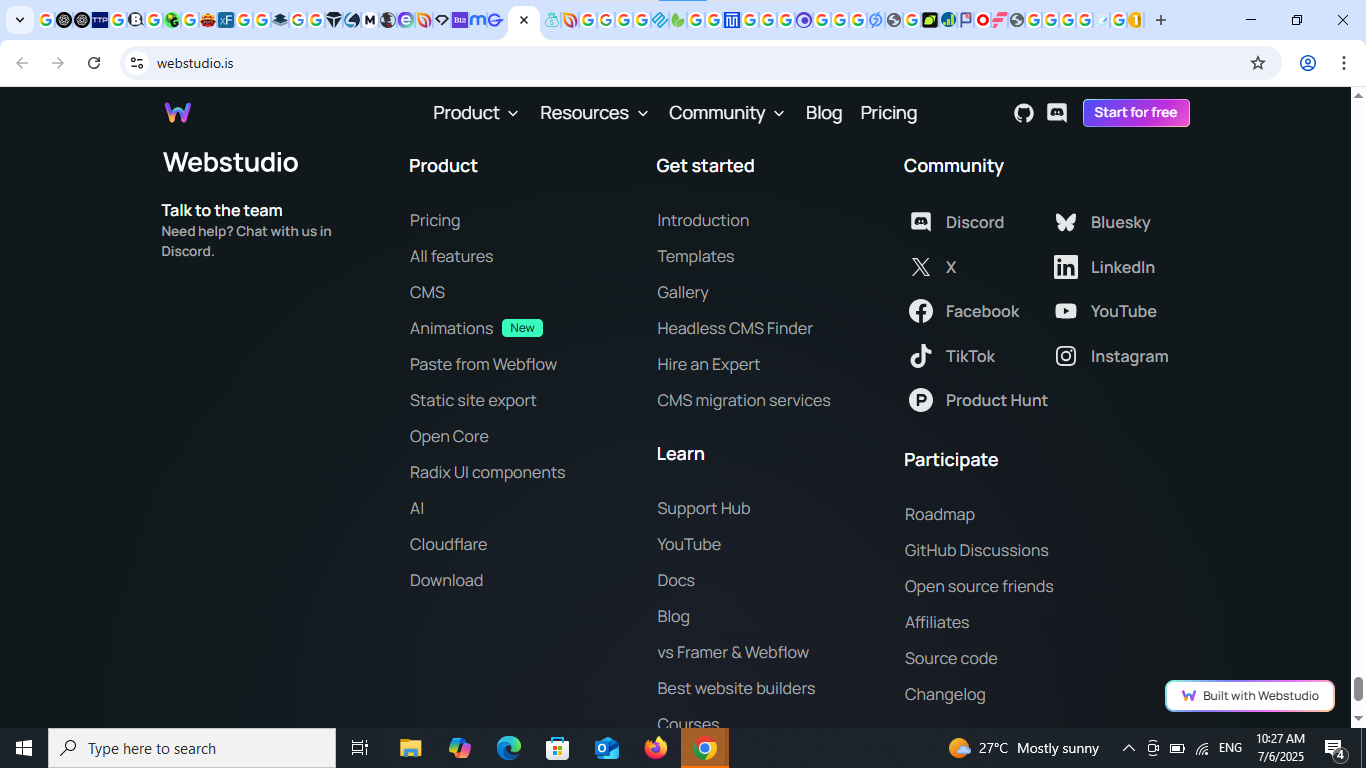Click the TikTok icon under Community
Viewport: 1366px width, 768px height.
[921, 356]
